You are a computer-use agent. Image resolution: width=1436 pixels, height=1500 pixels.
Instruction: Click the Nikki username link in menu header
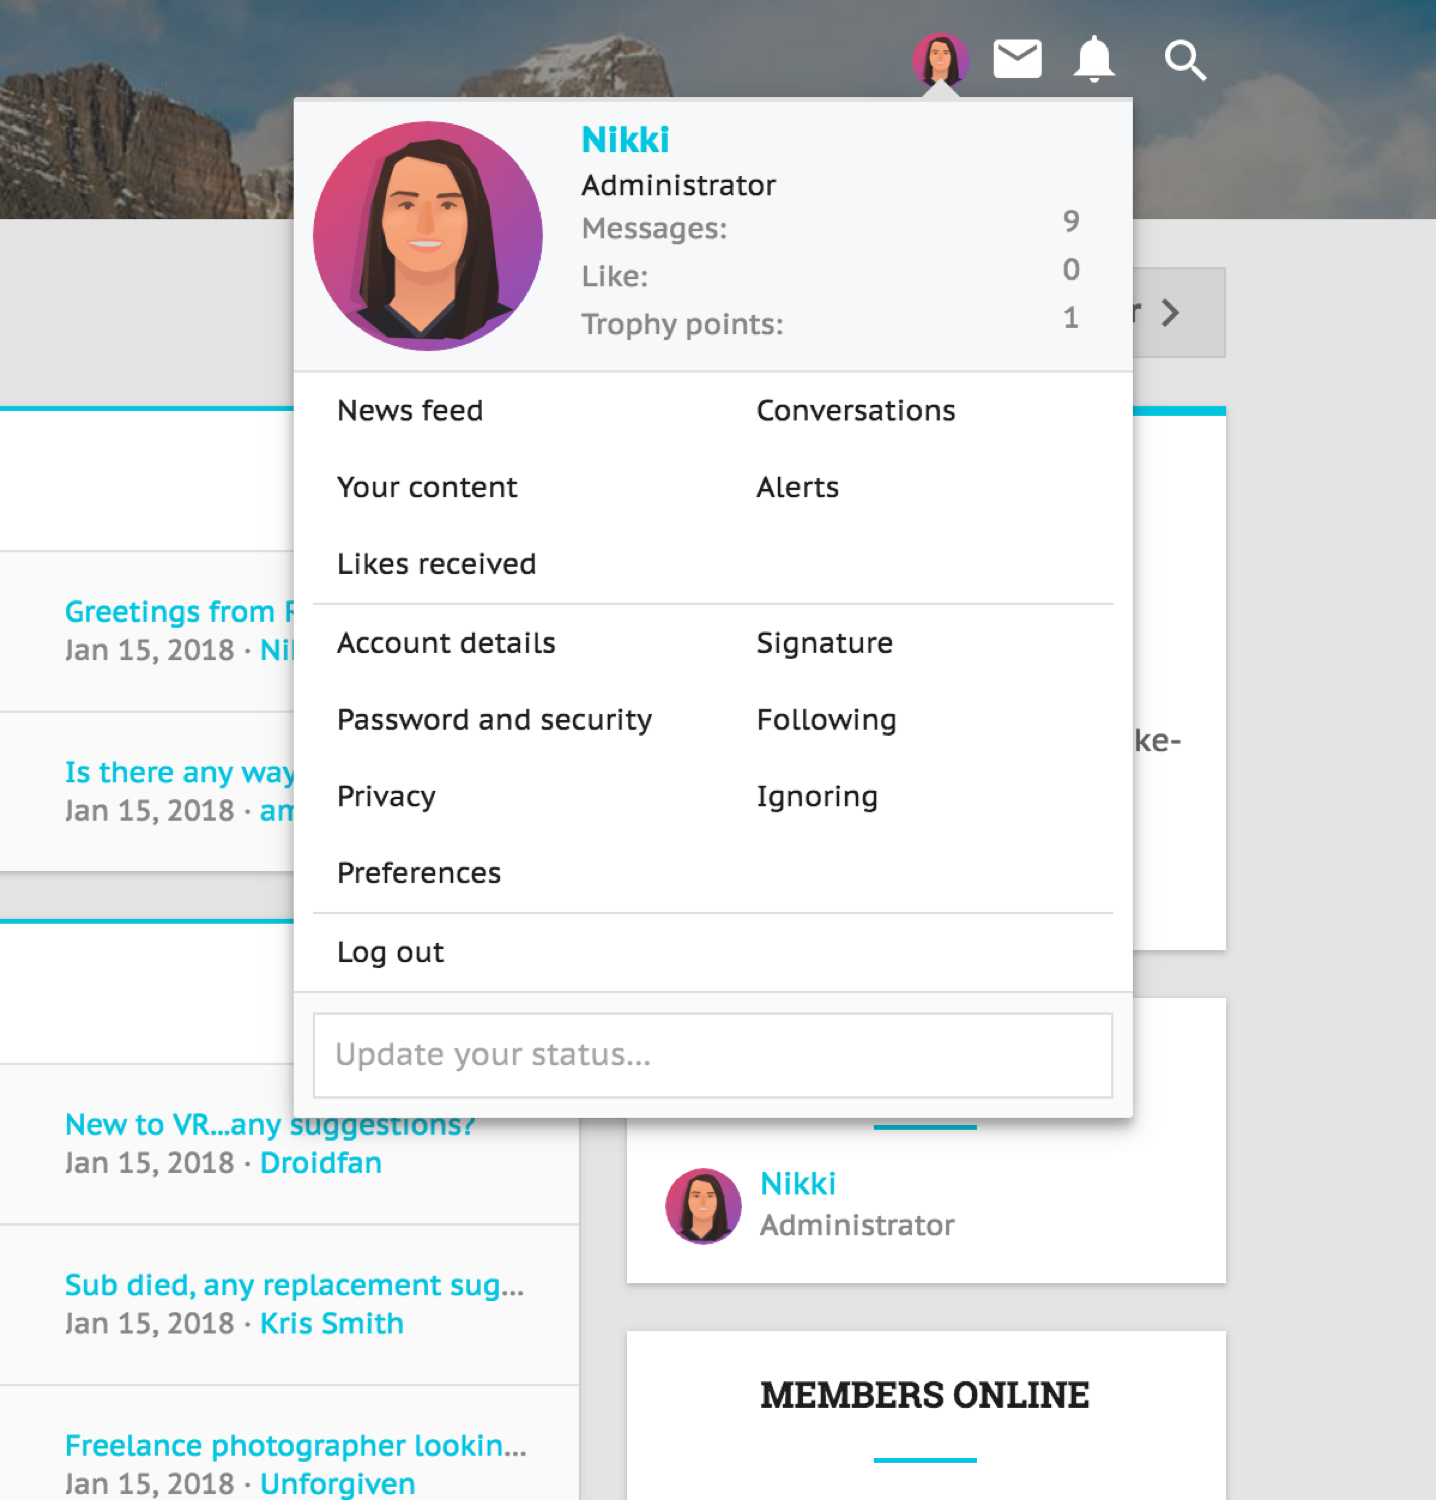pos(625,140)
